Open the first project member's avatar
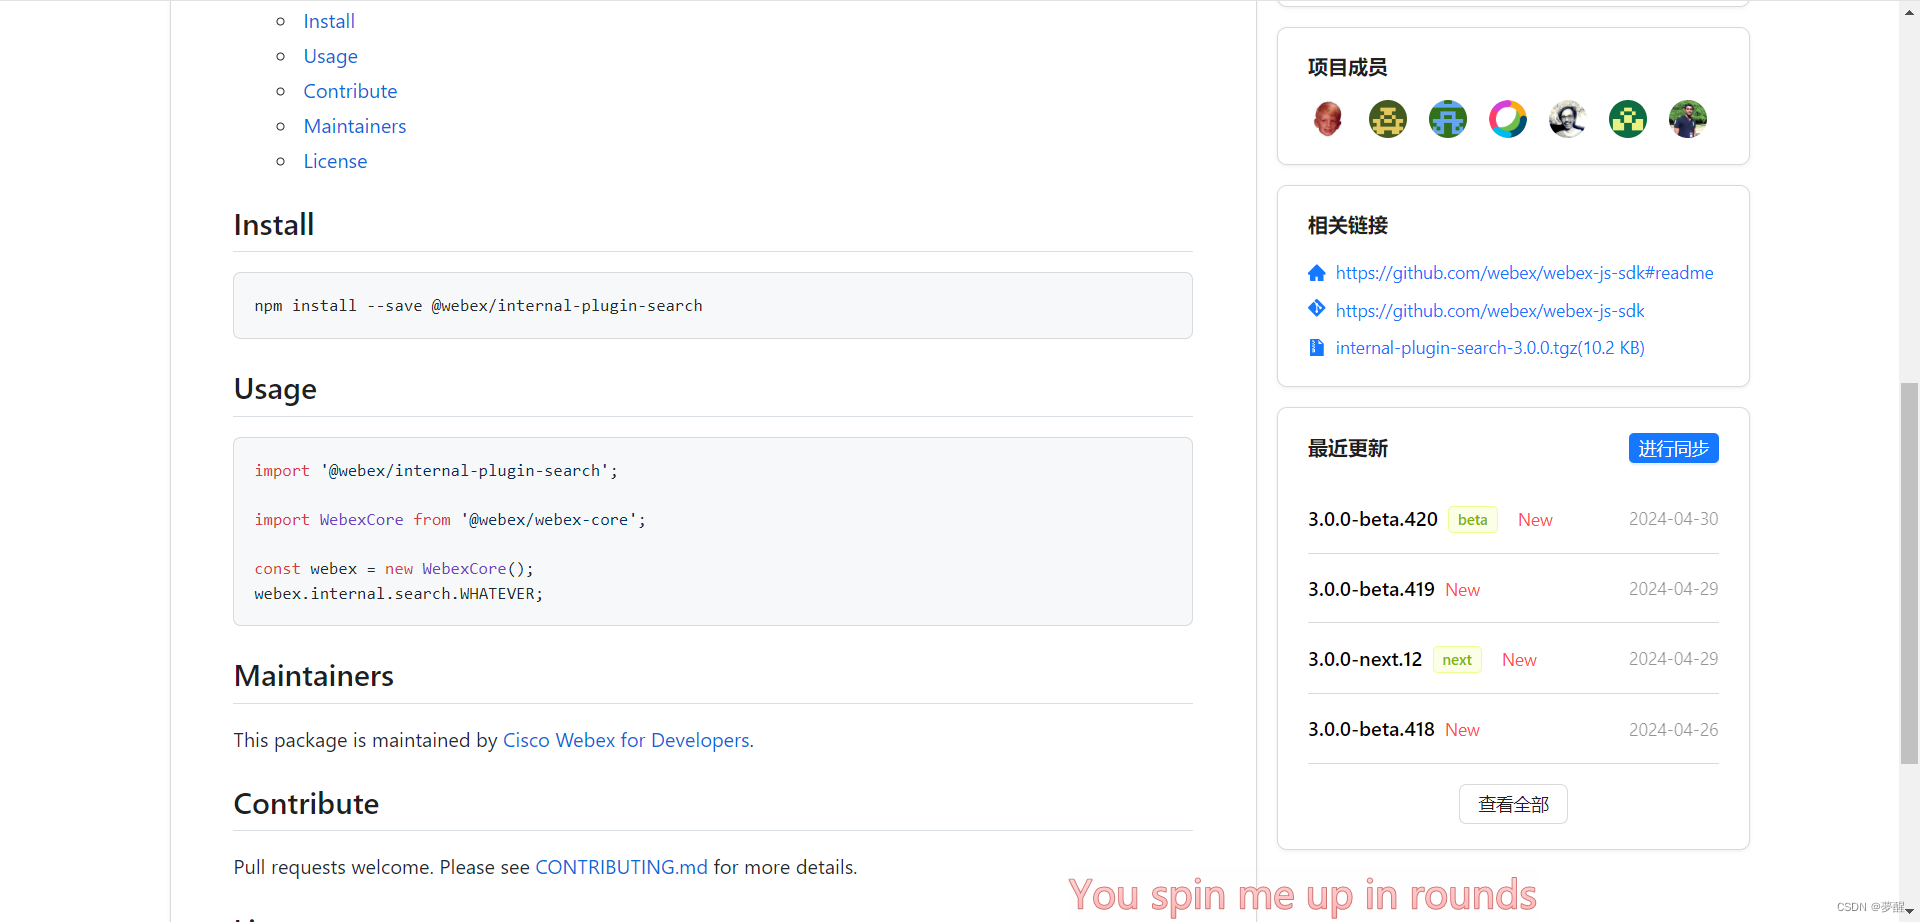The height and width of the screenshot is (922, 1920). click(x=1327, y=118)
